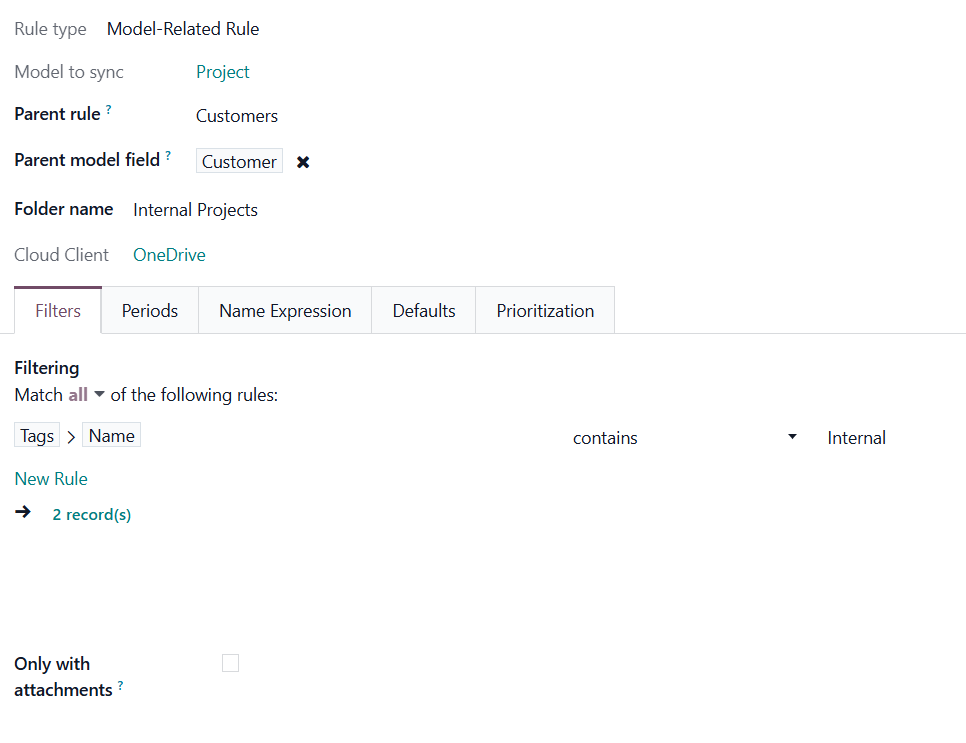Switch to the Periods tab
The image size is (966, 743).
[150, 311]
